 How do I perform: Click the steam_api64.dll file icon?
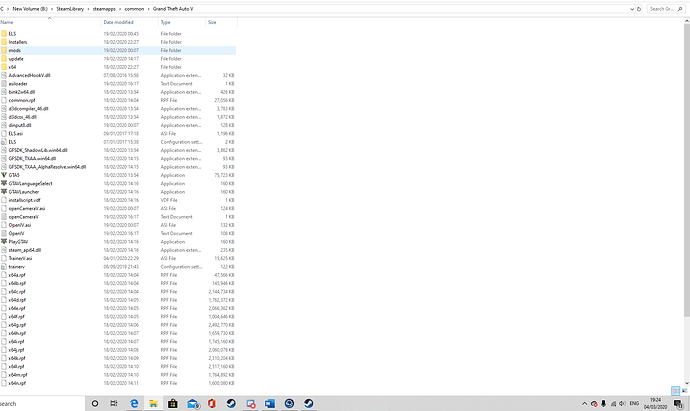click(x=4, y=250)
